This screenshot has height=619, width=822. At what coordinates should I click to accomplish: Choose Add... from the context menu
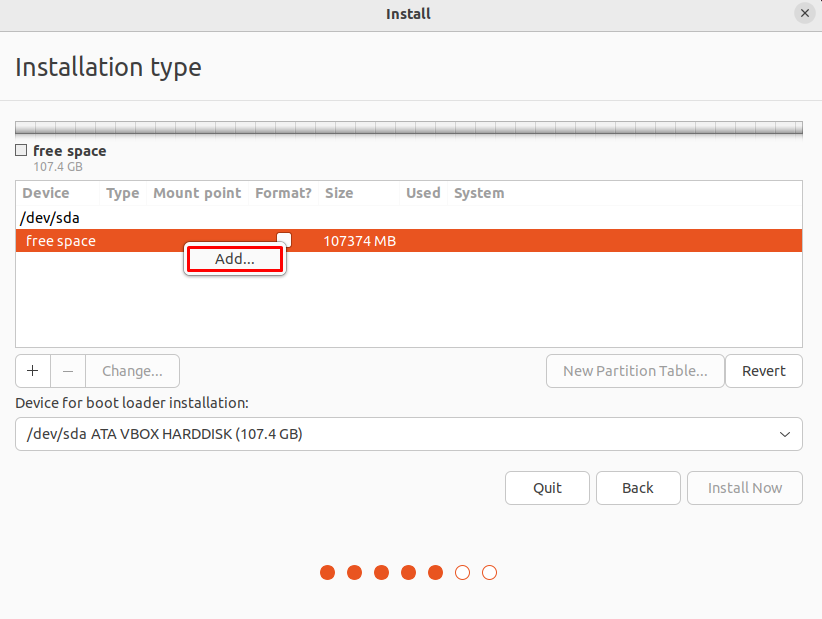[235, 259]
